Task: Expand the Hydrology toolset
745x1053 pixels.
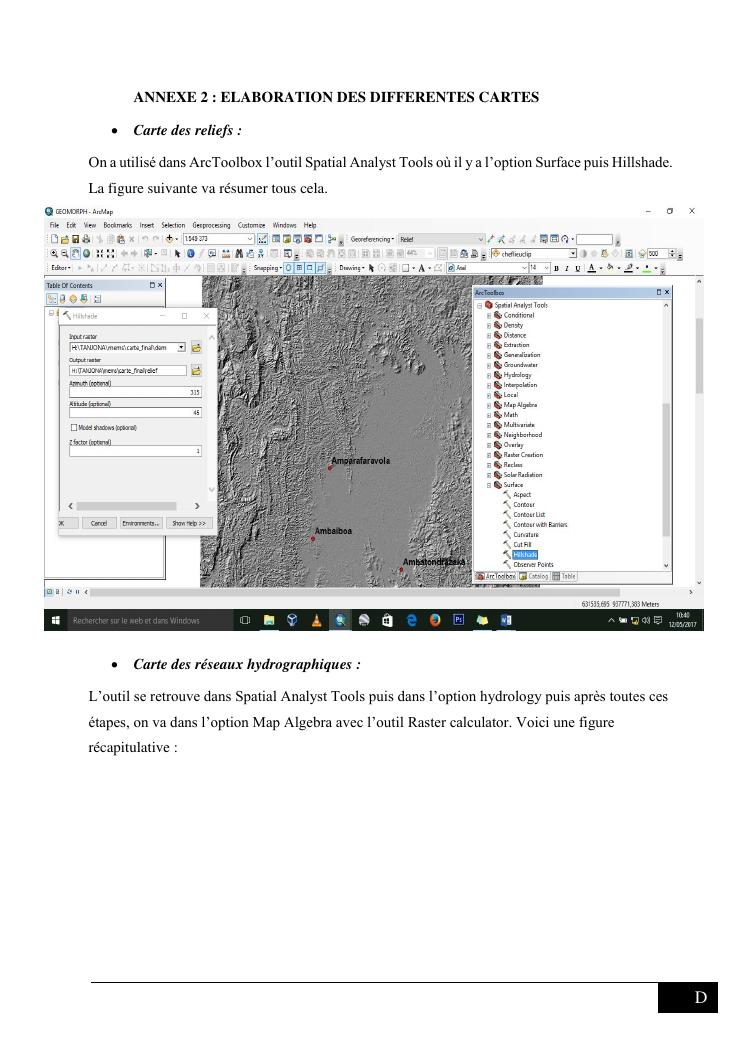Action: (489, 375)
